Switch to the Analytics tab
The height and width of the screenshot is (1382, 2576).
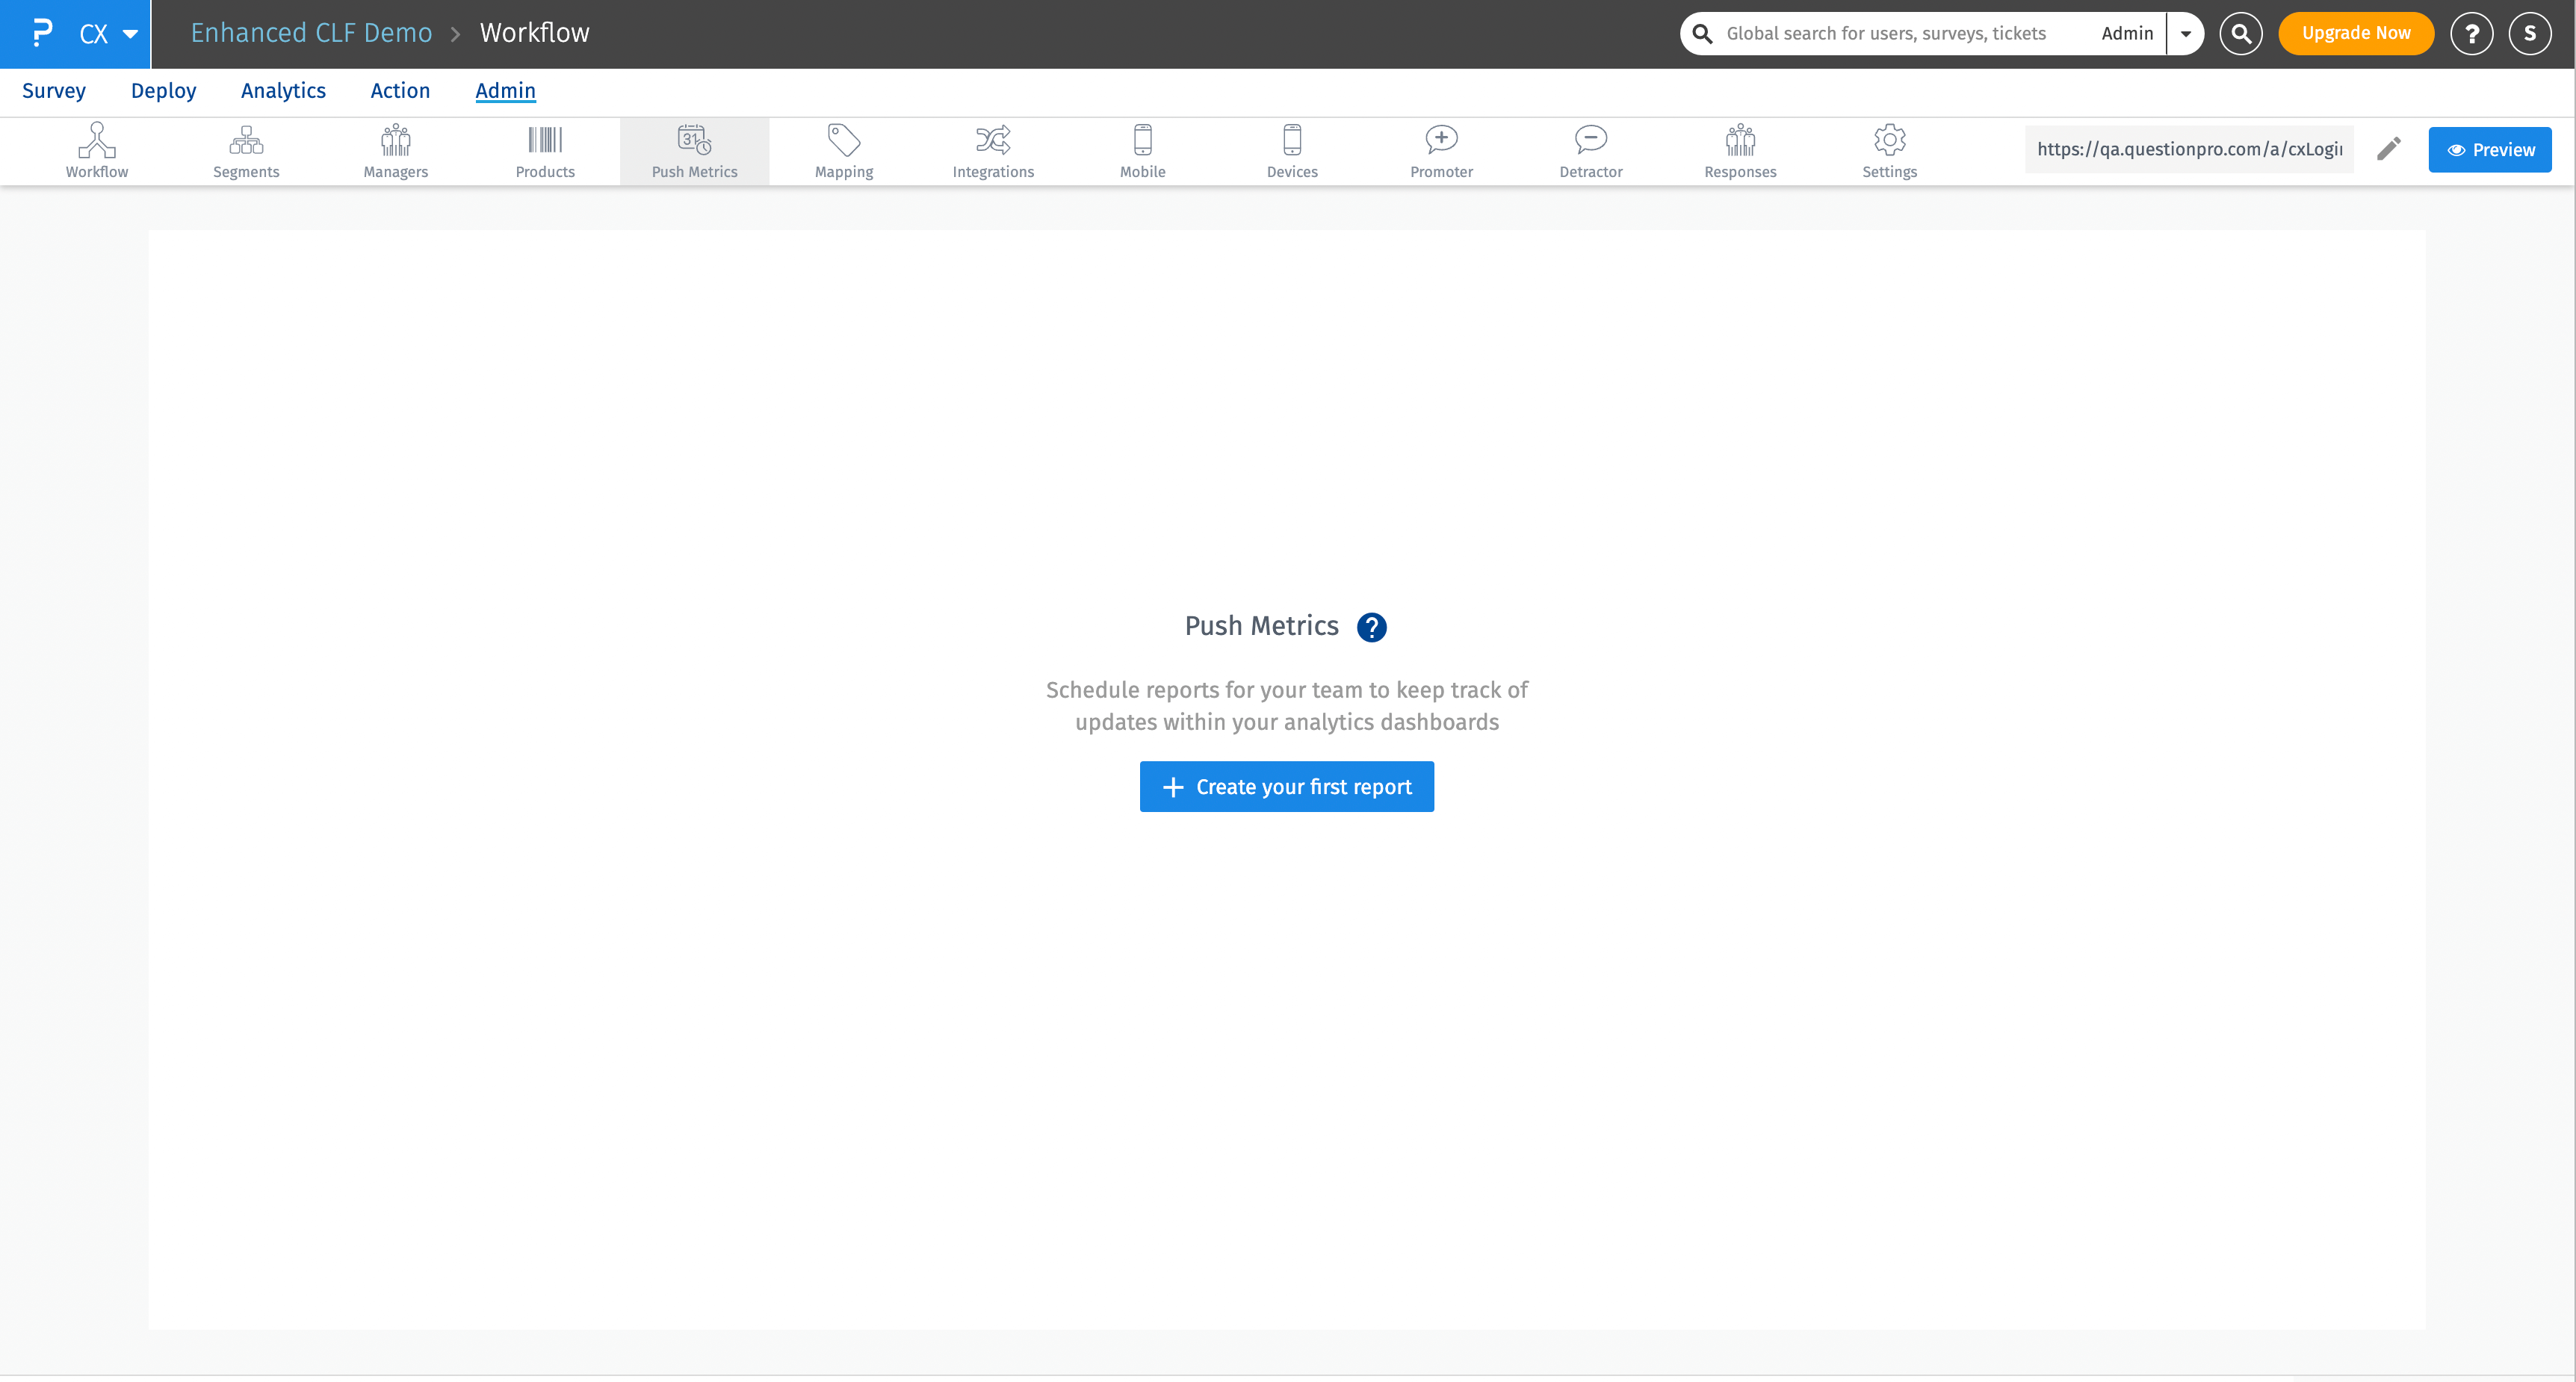tap(283, 90)
